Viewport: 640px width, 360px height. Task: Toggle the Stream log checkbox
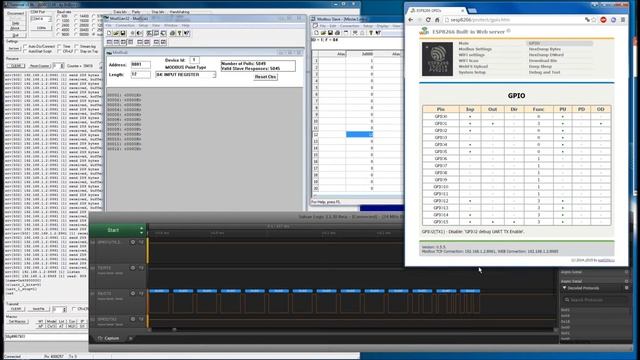coord(77,47)
